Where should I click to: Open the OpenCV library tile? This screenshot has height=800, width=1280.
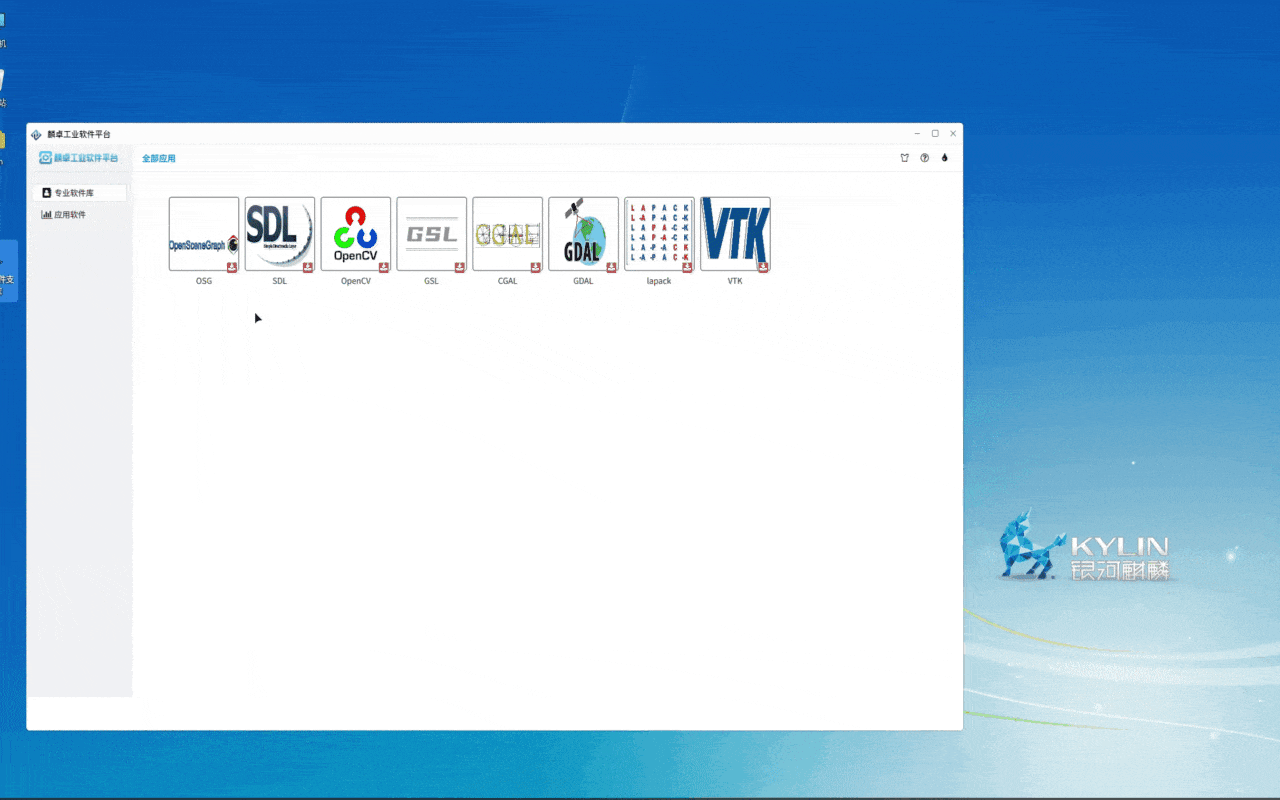(x=356, y=234)
